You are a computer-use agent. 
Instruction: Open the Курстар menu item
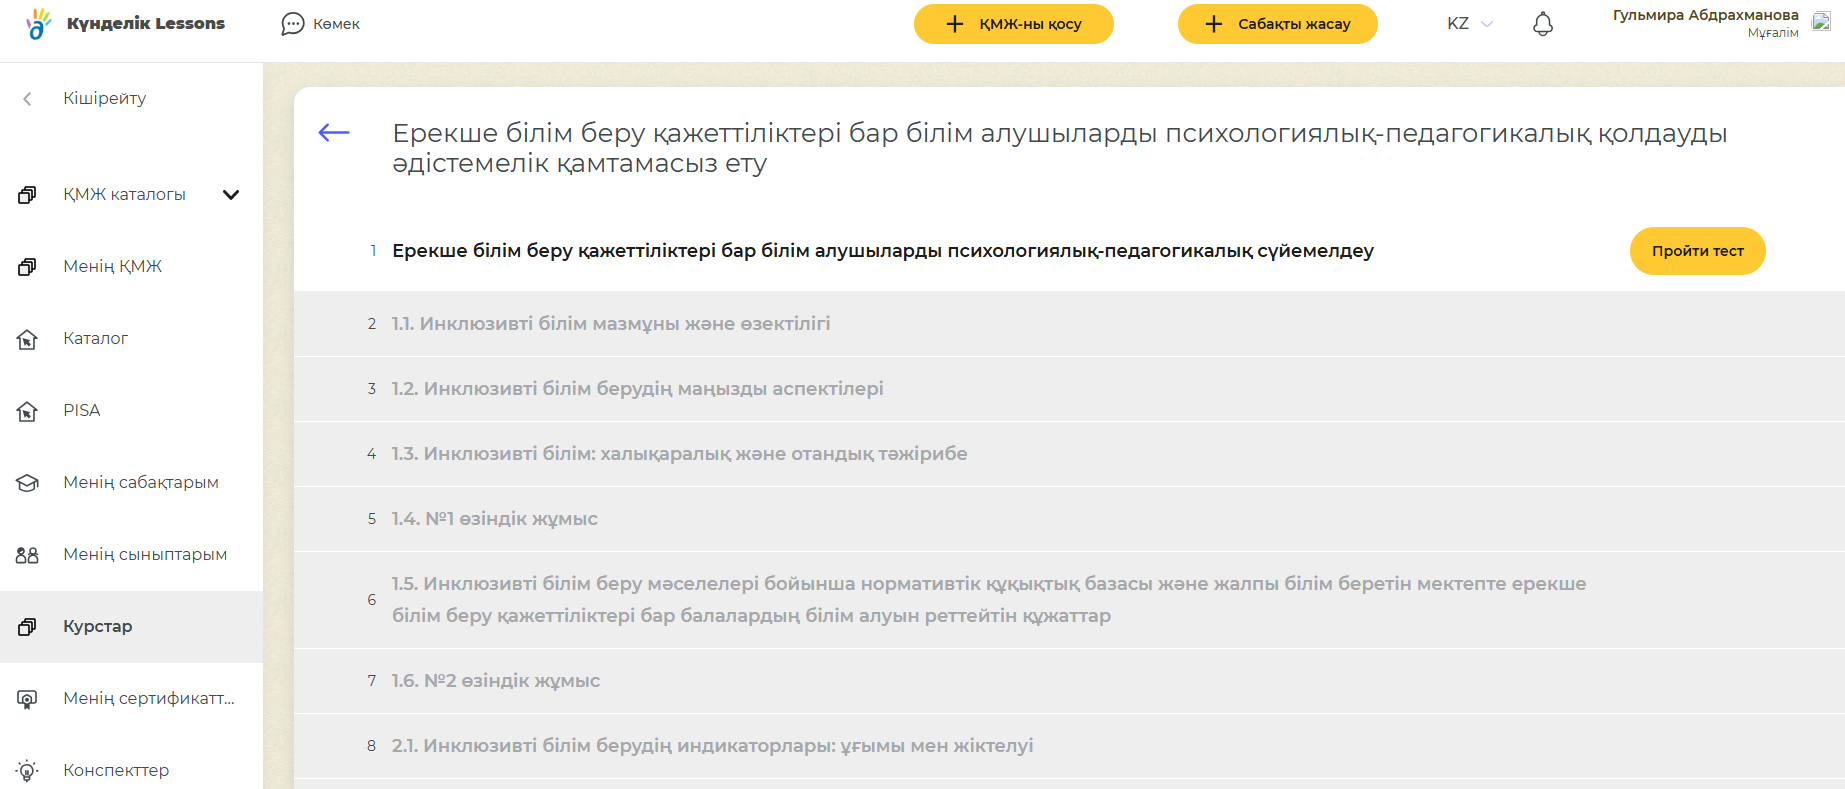click(x=98, y=626)
